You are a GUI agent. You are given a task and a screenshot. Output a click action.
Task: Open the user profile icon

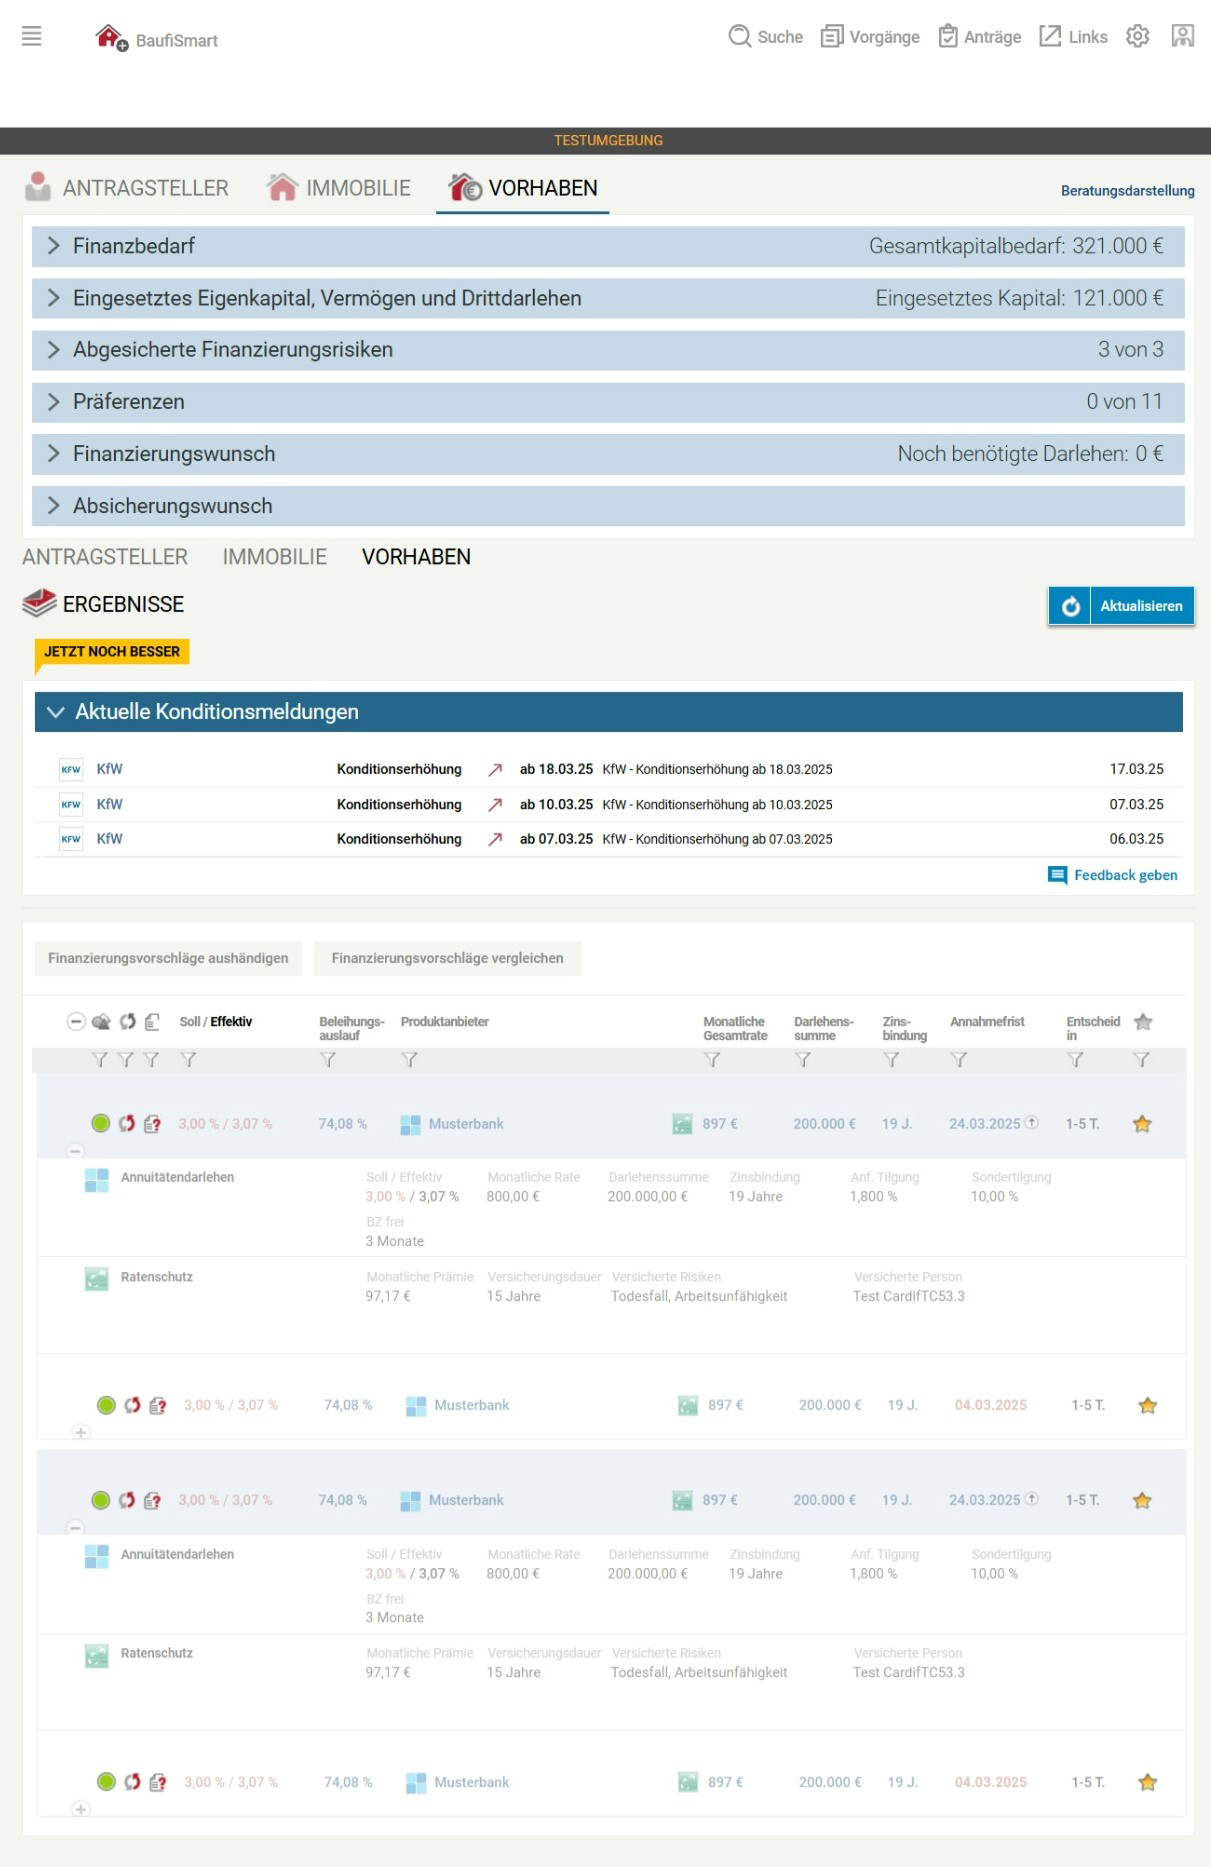[1182, 37]
